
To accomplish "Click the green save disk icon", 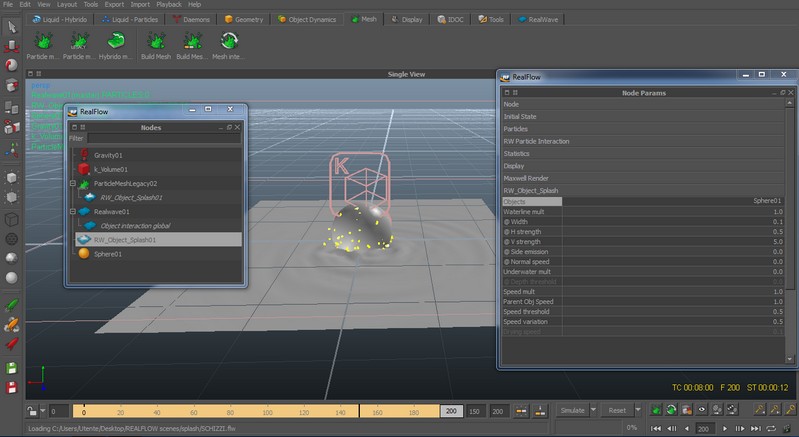I will [11, 368].
